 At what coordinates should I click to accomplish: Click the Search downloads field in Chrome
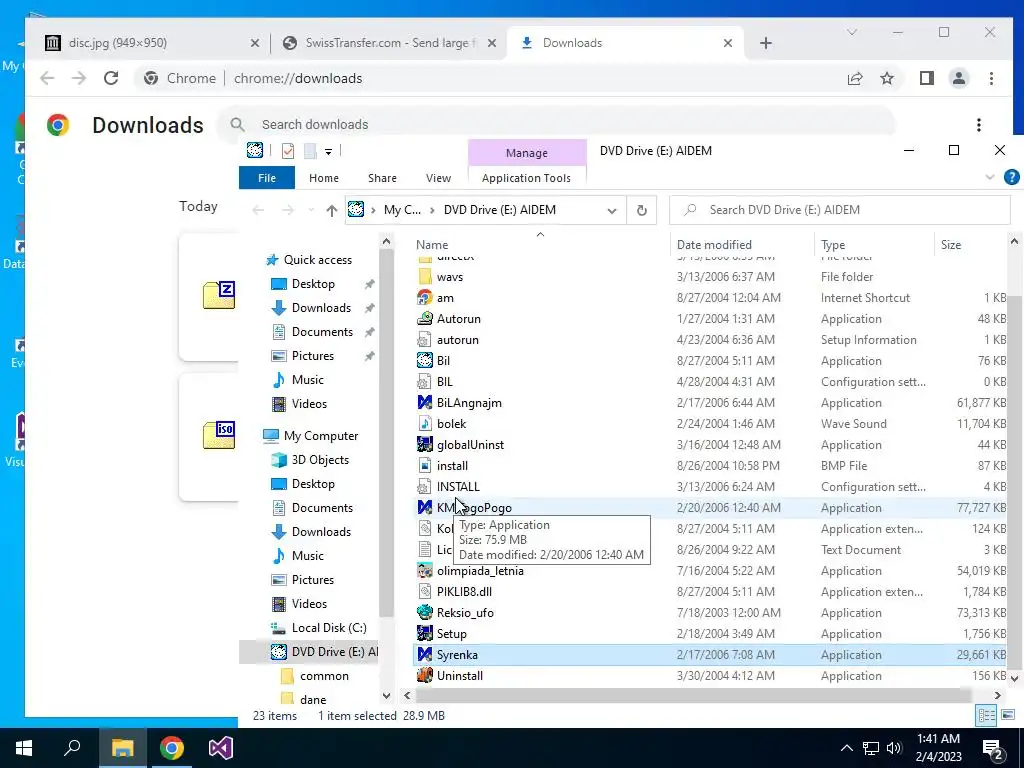(556, 125)
